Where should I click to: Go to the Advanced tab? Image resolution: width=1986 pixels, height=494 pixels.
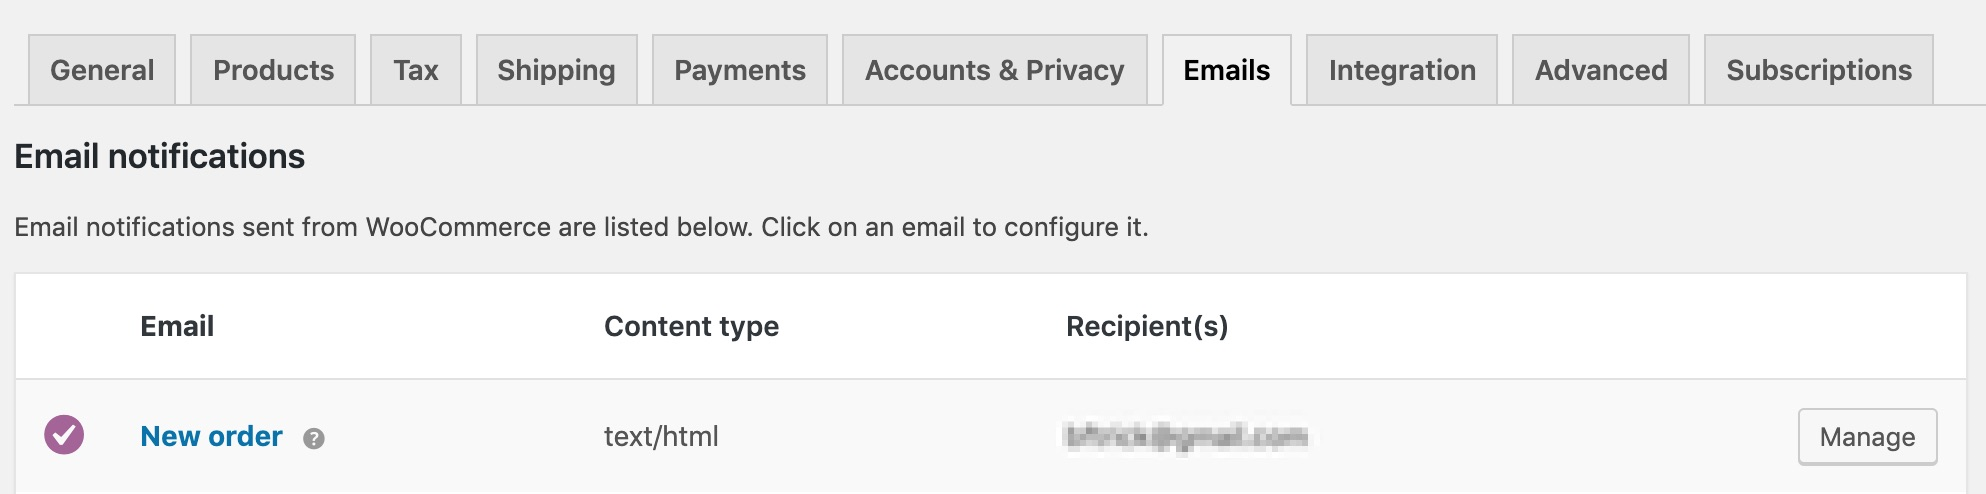tap(1601, 70)
